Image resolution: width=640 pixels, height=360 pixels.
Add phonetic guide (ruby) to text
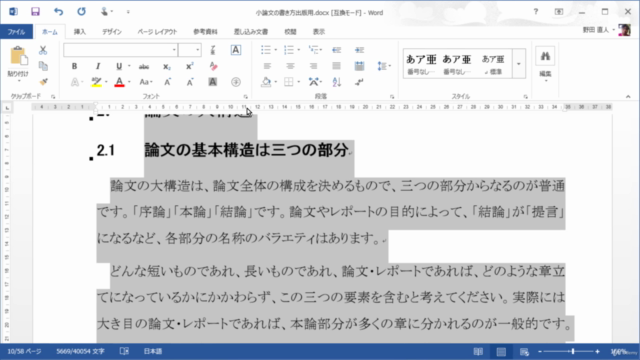[x=213, y=50]
